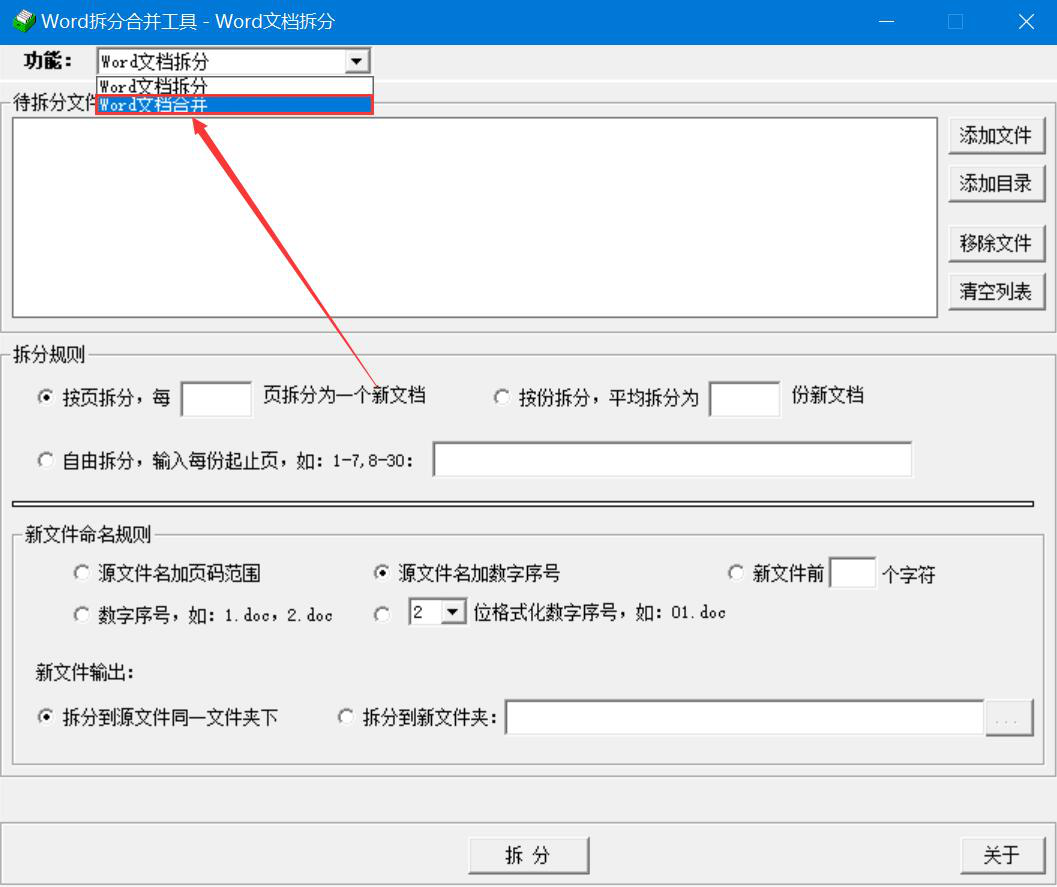Open the 关于 about button

click(x=1002, y=855)
